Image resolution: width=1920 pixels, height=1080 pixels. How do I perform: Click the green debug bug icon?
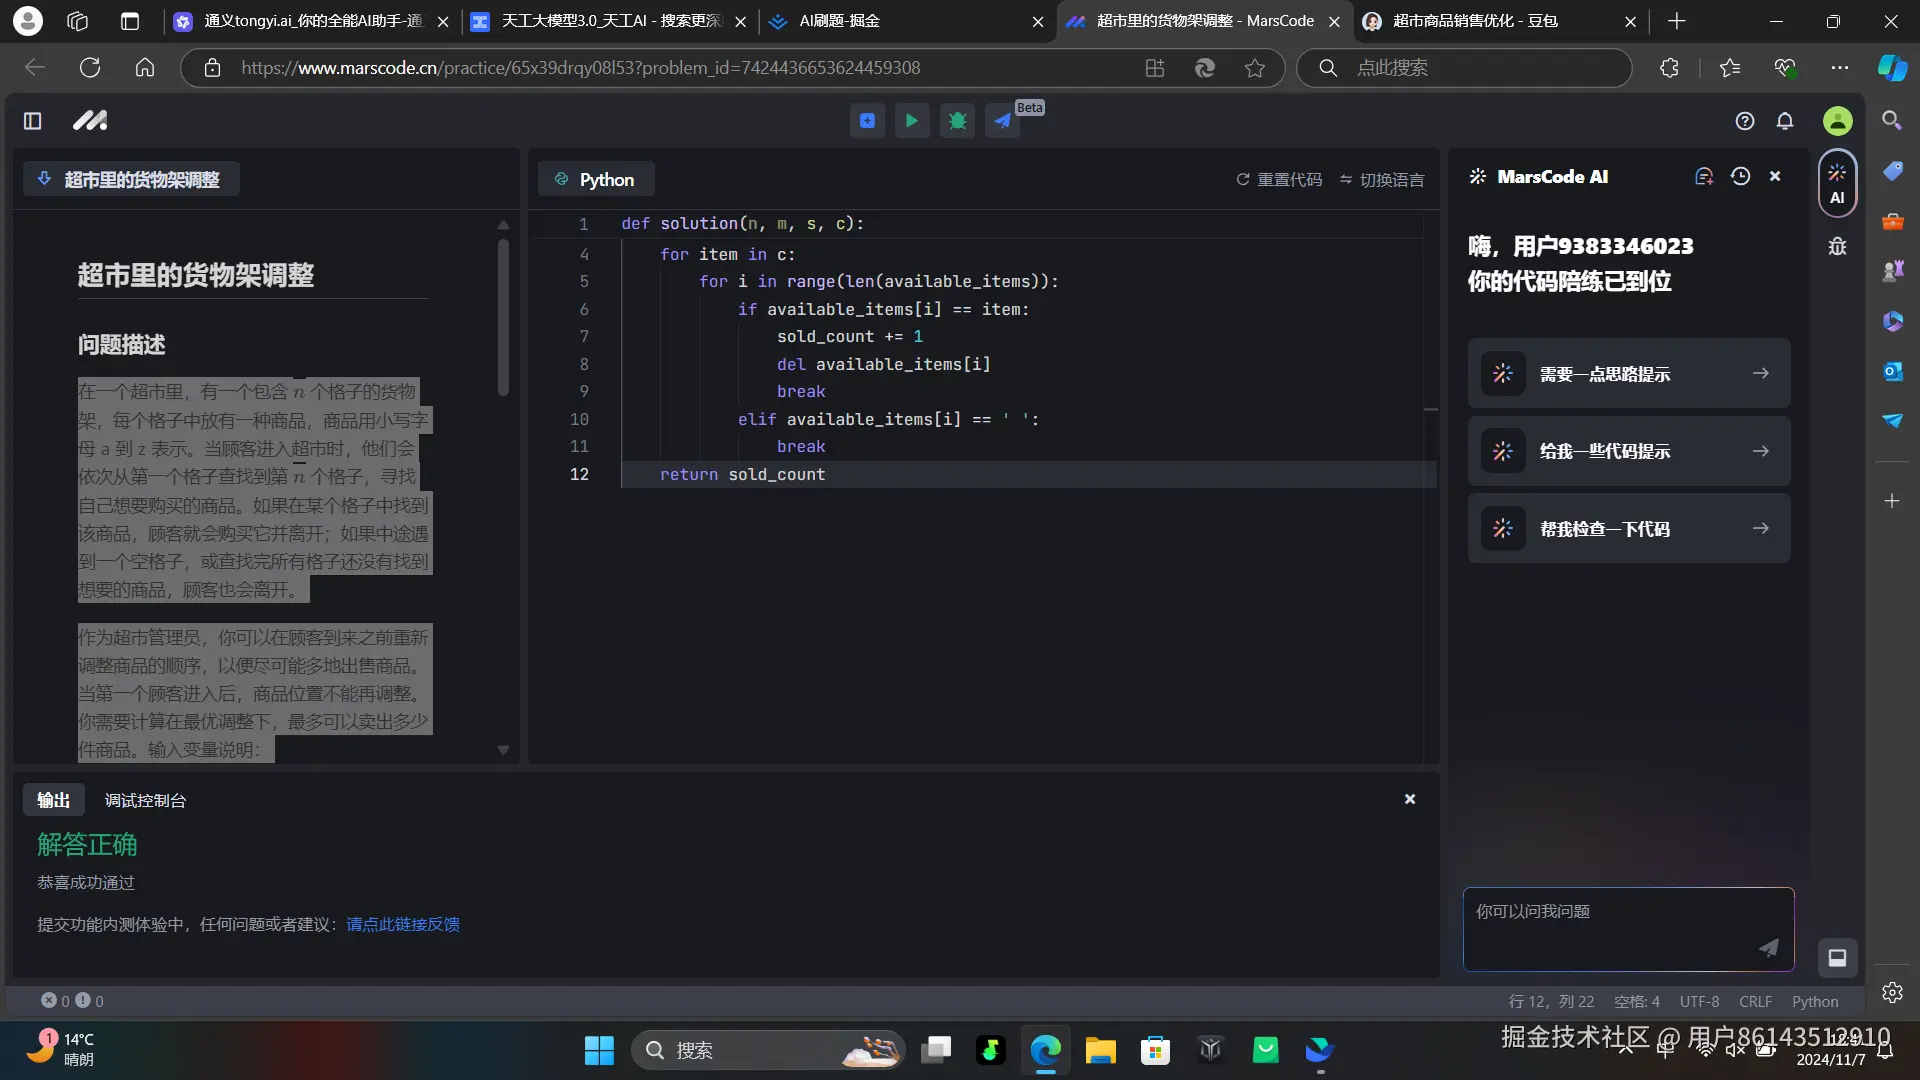coord(957,121)
